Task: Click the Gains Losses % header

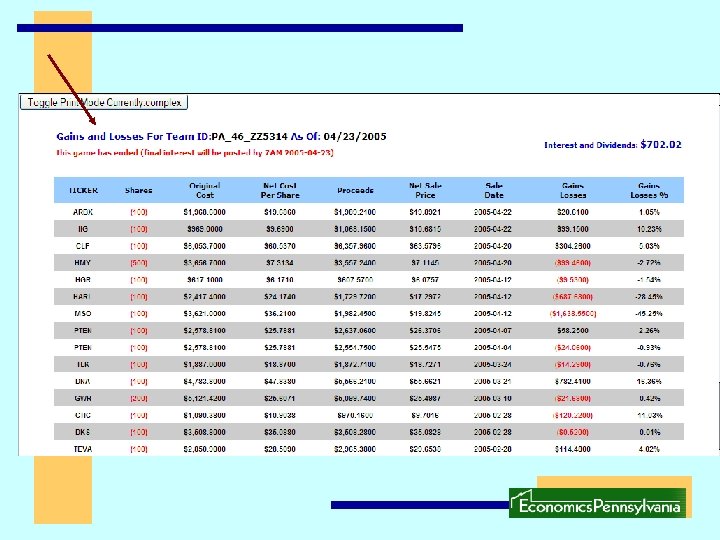Action: (x=649, y=190)
